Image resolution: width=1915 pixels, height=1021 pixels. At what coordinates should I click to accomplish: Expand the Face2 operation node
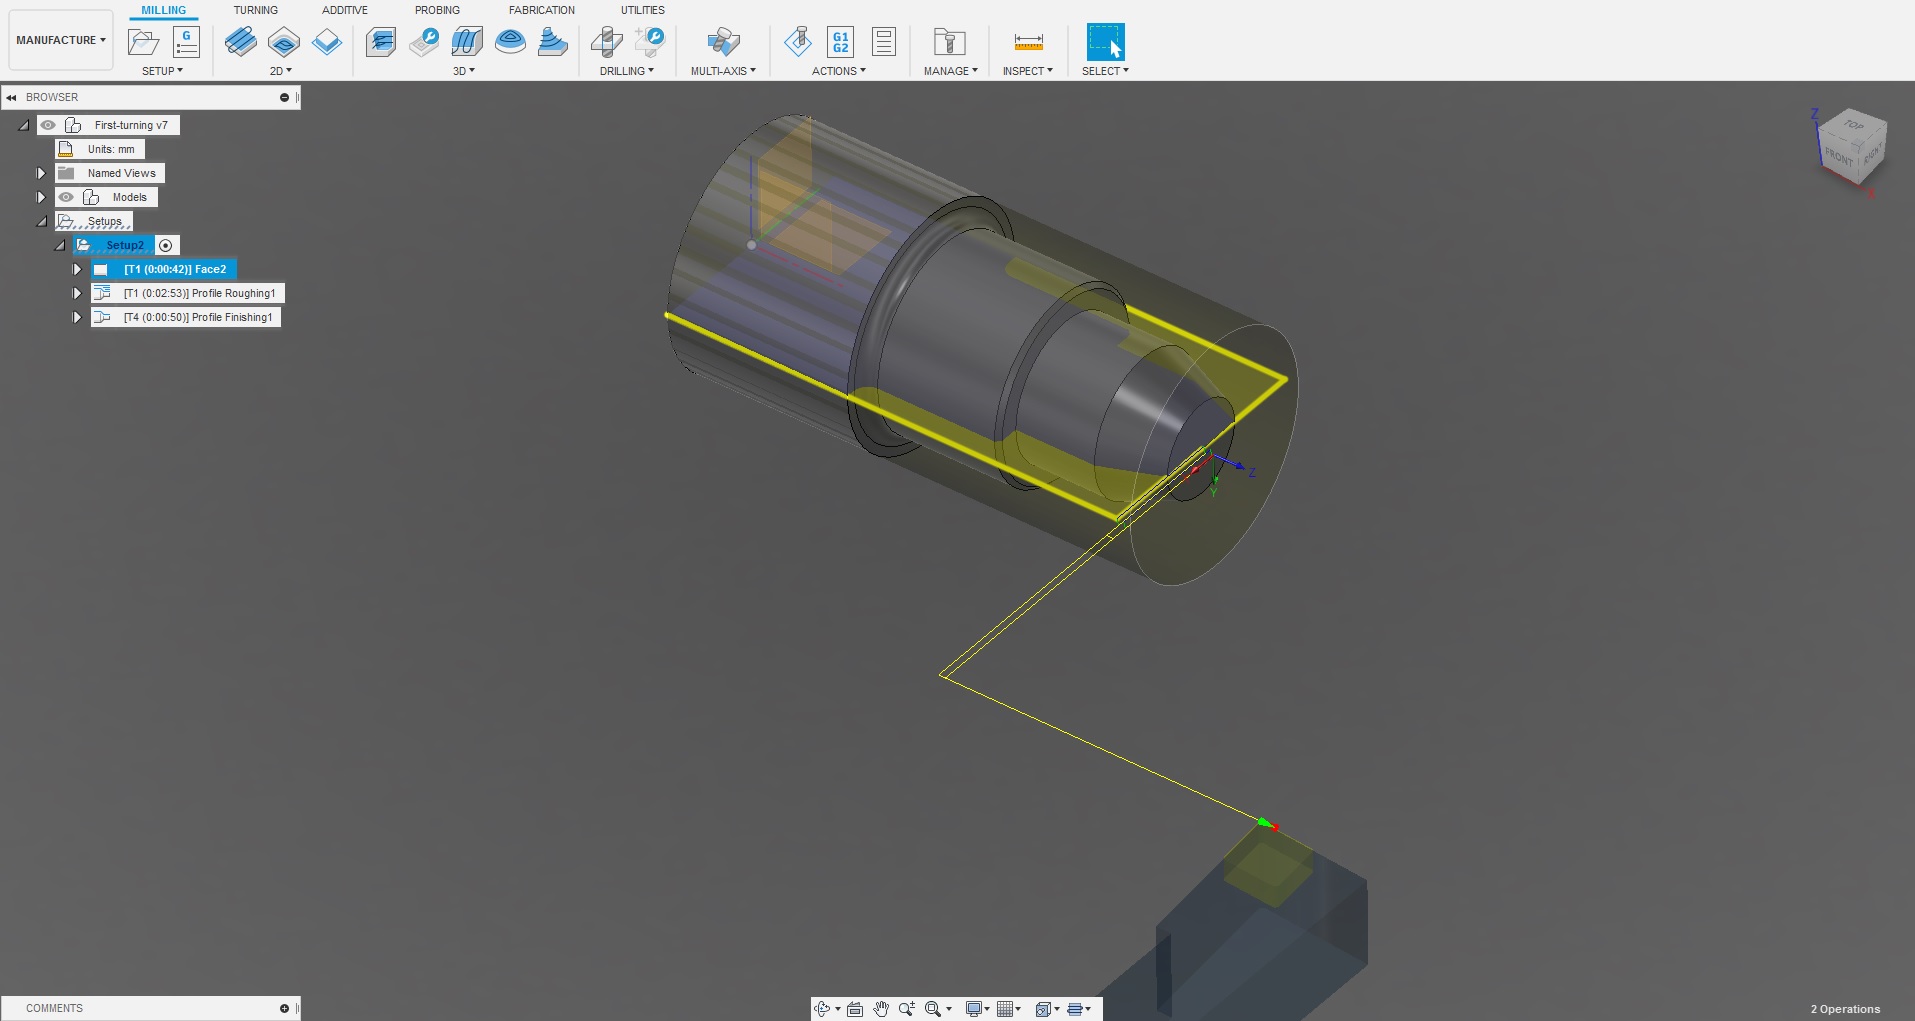click(x=77, y=269)
